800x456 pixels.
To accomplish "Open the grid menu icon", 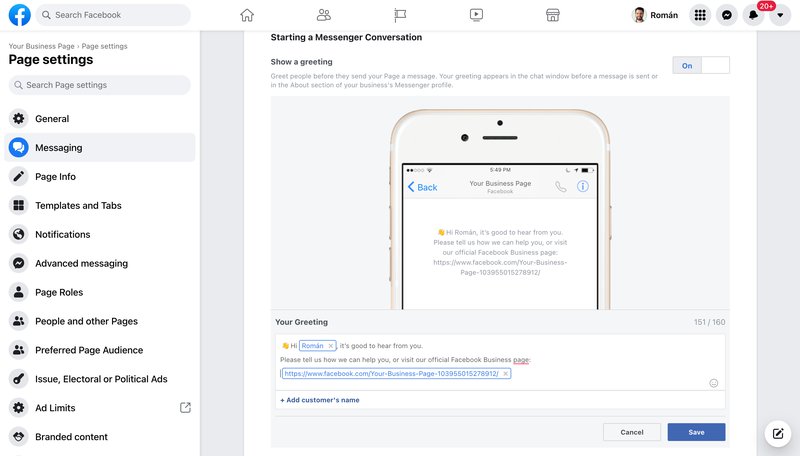I will (x=700, y=15).
